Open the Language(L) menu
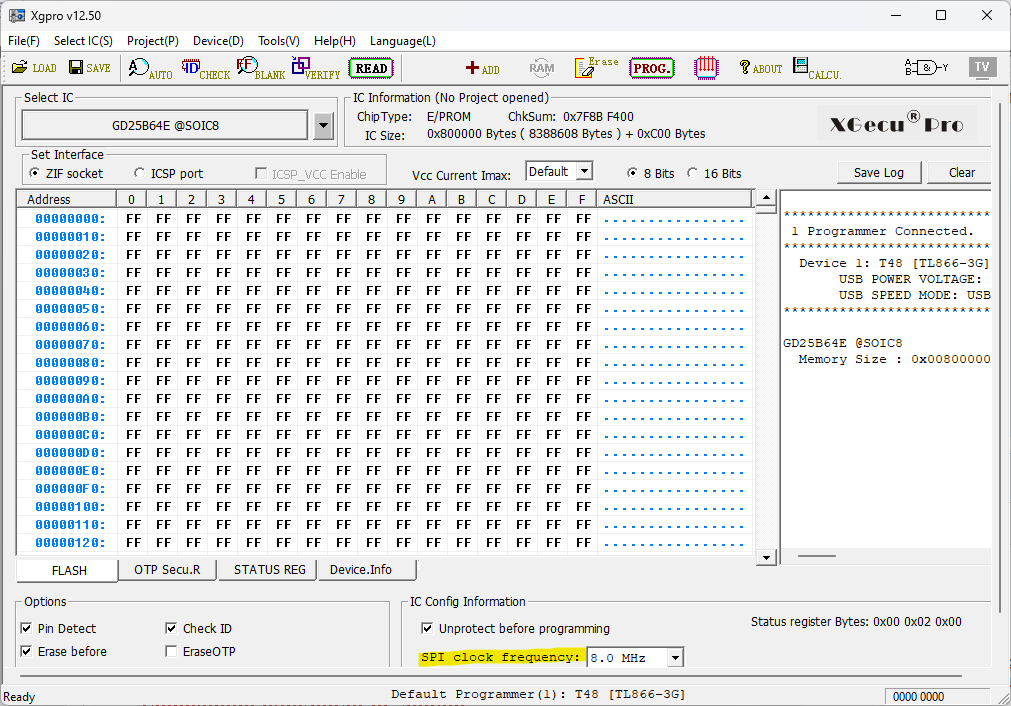 [x=402, y=41]
